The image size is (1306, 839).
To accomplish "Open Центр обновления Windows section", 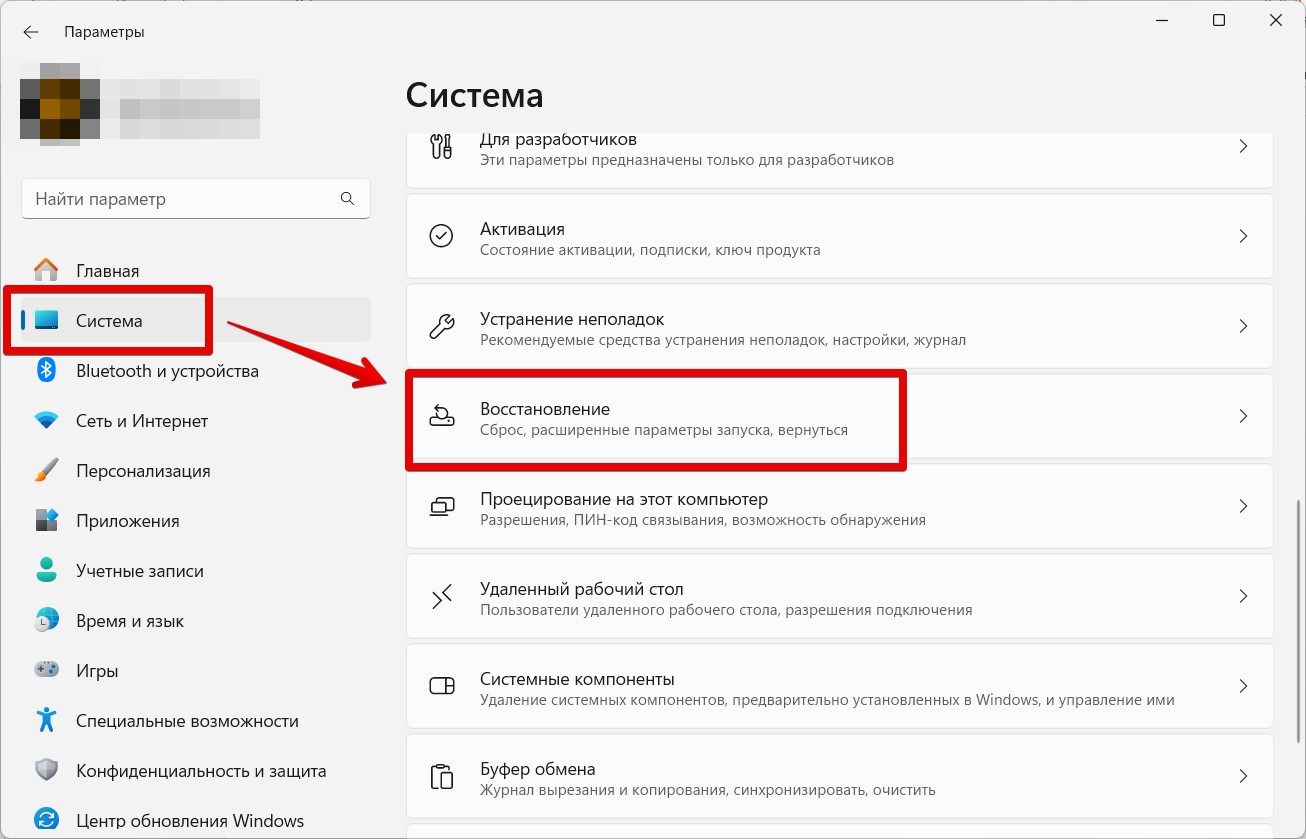I will tap(195, 820).
